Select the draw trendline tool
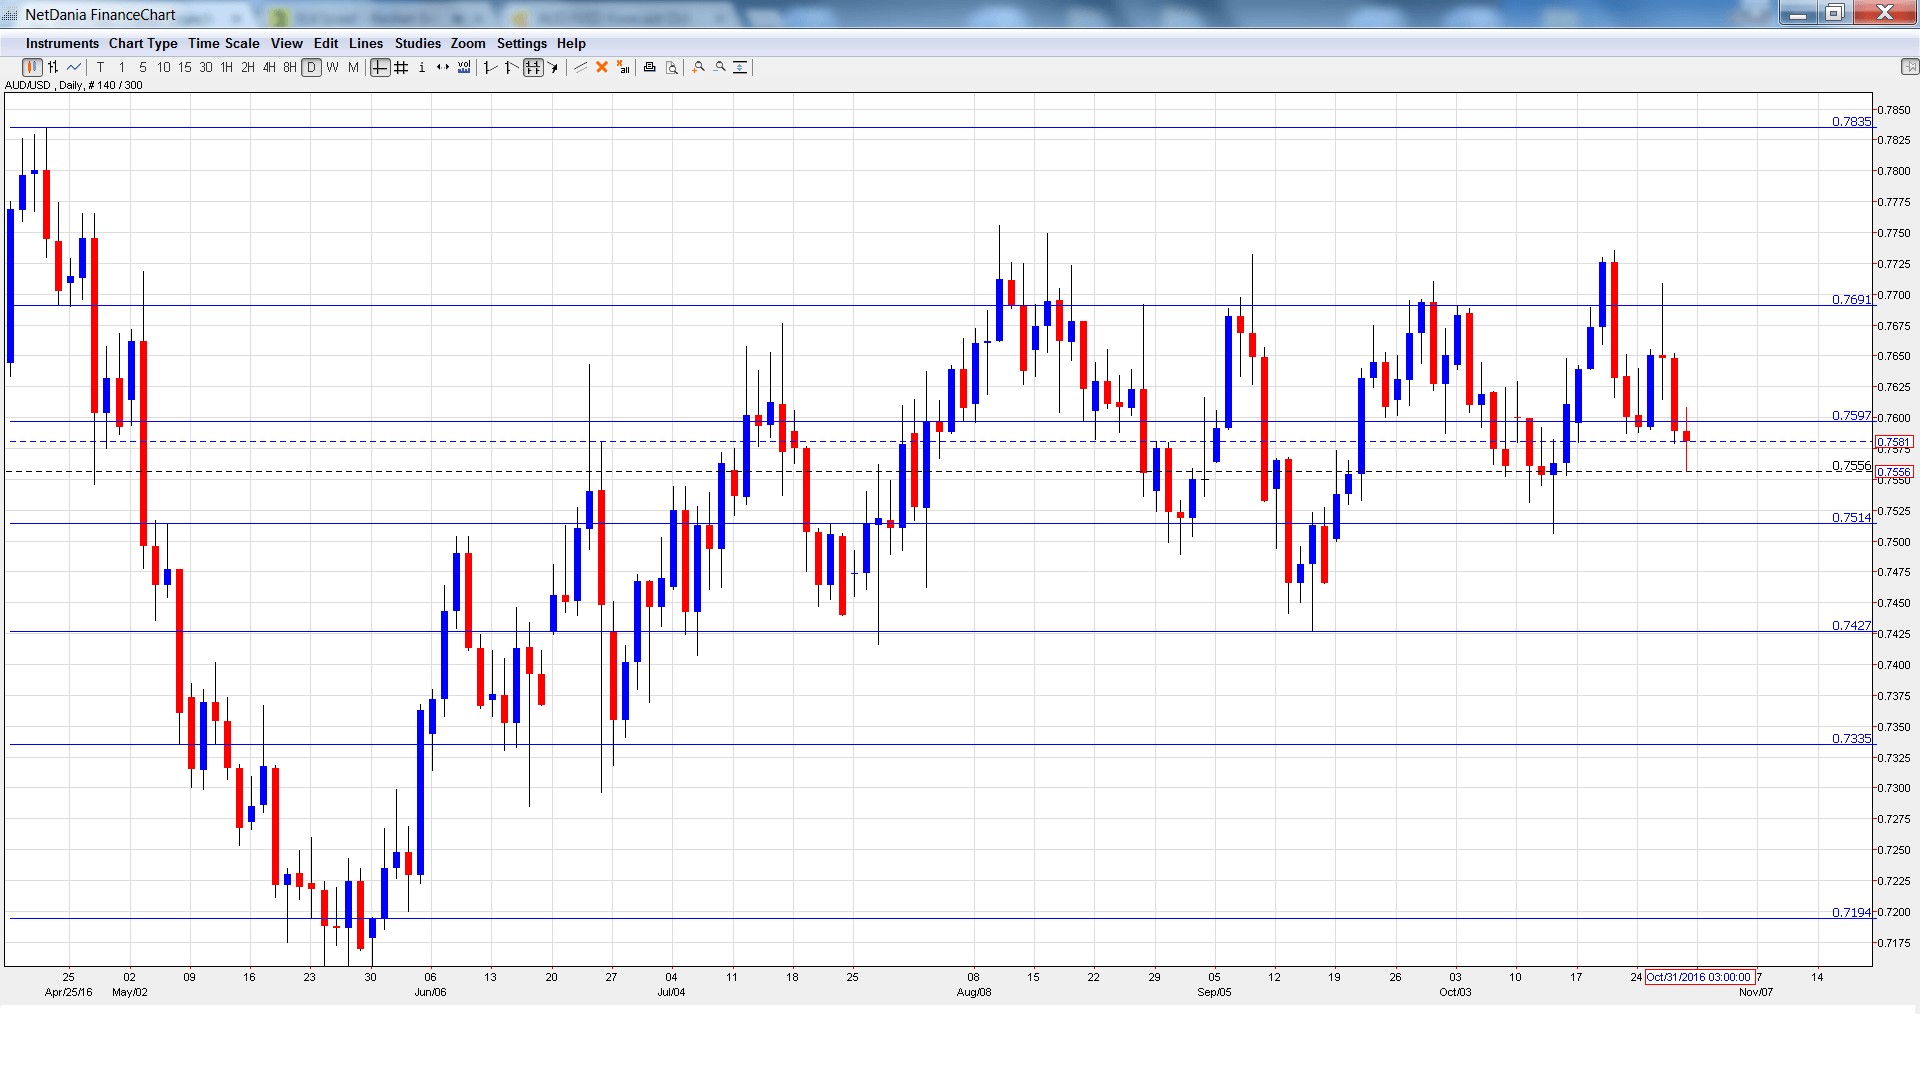Screen dimensions: 1920x1080 [580, 67]
